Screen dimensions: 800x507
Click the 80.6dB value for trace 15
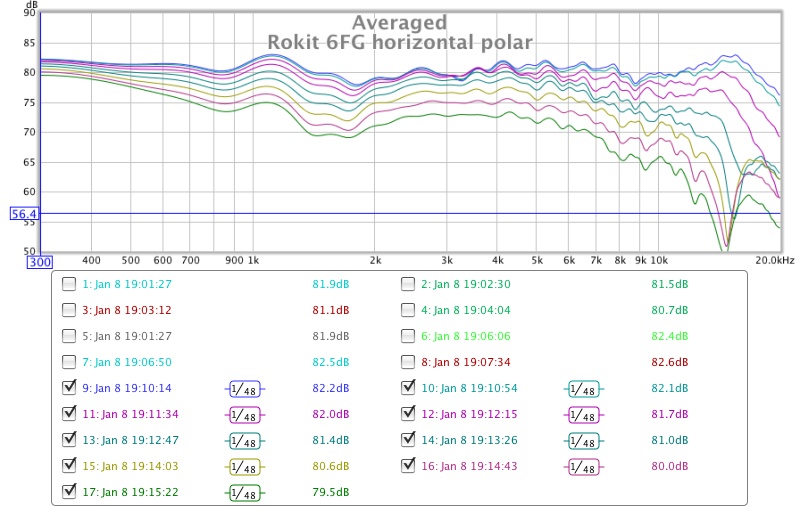click(331, 466)
